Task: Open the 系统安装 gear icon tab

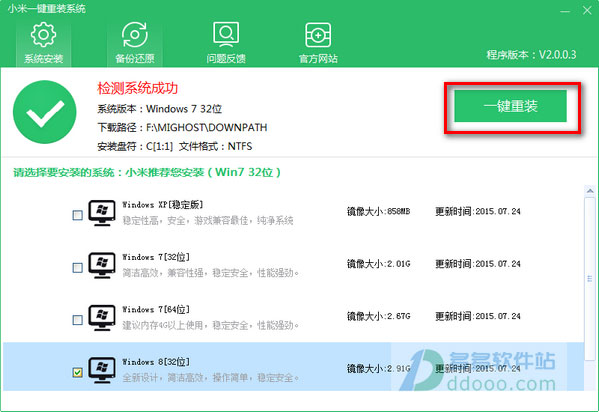Action: 44,43
